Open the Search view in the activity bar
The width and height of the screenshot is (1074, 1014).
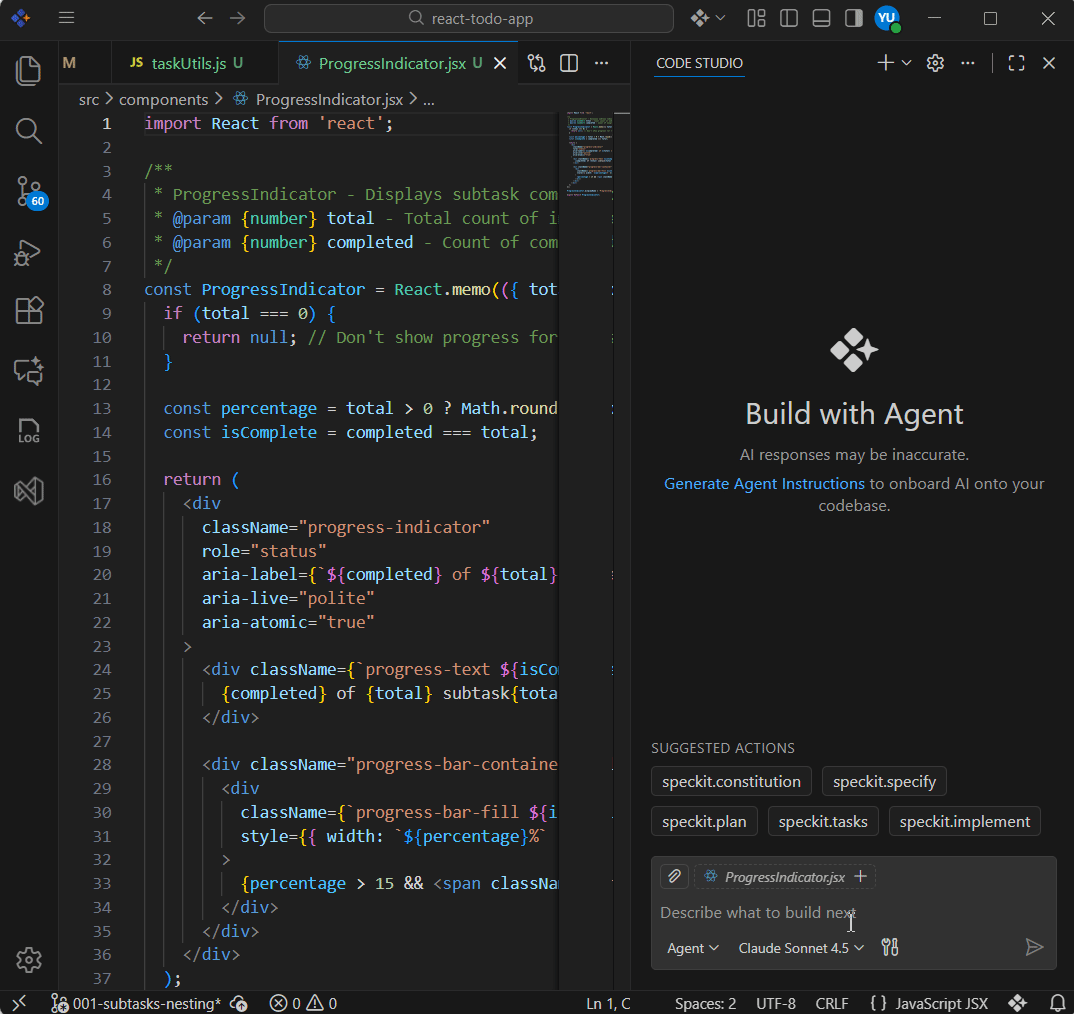[x=28, y=131]
